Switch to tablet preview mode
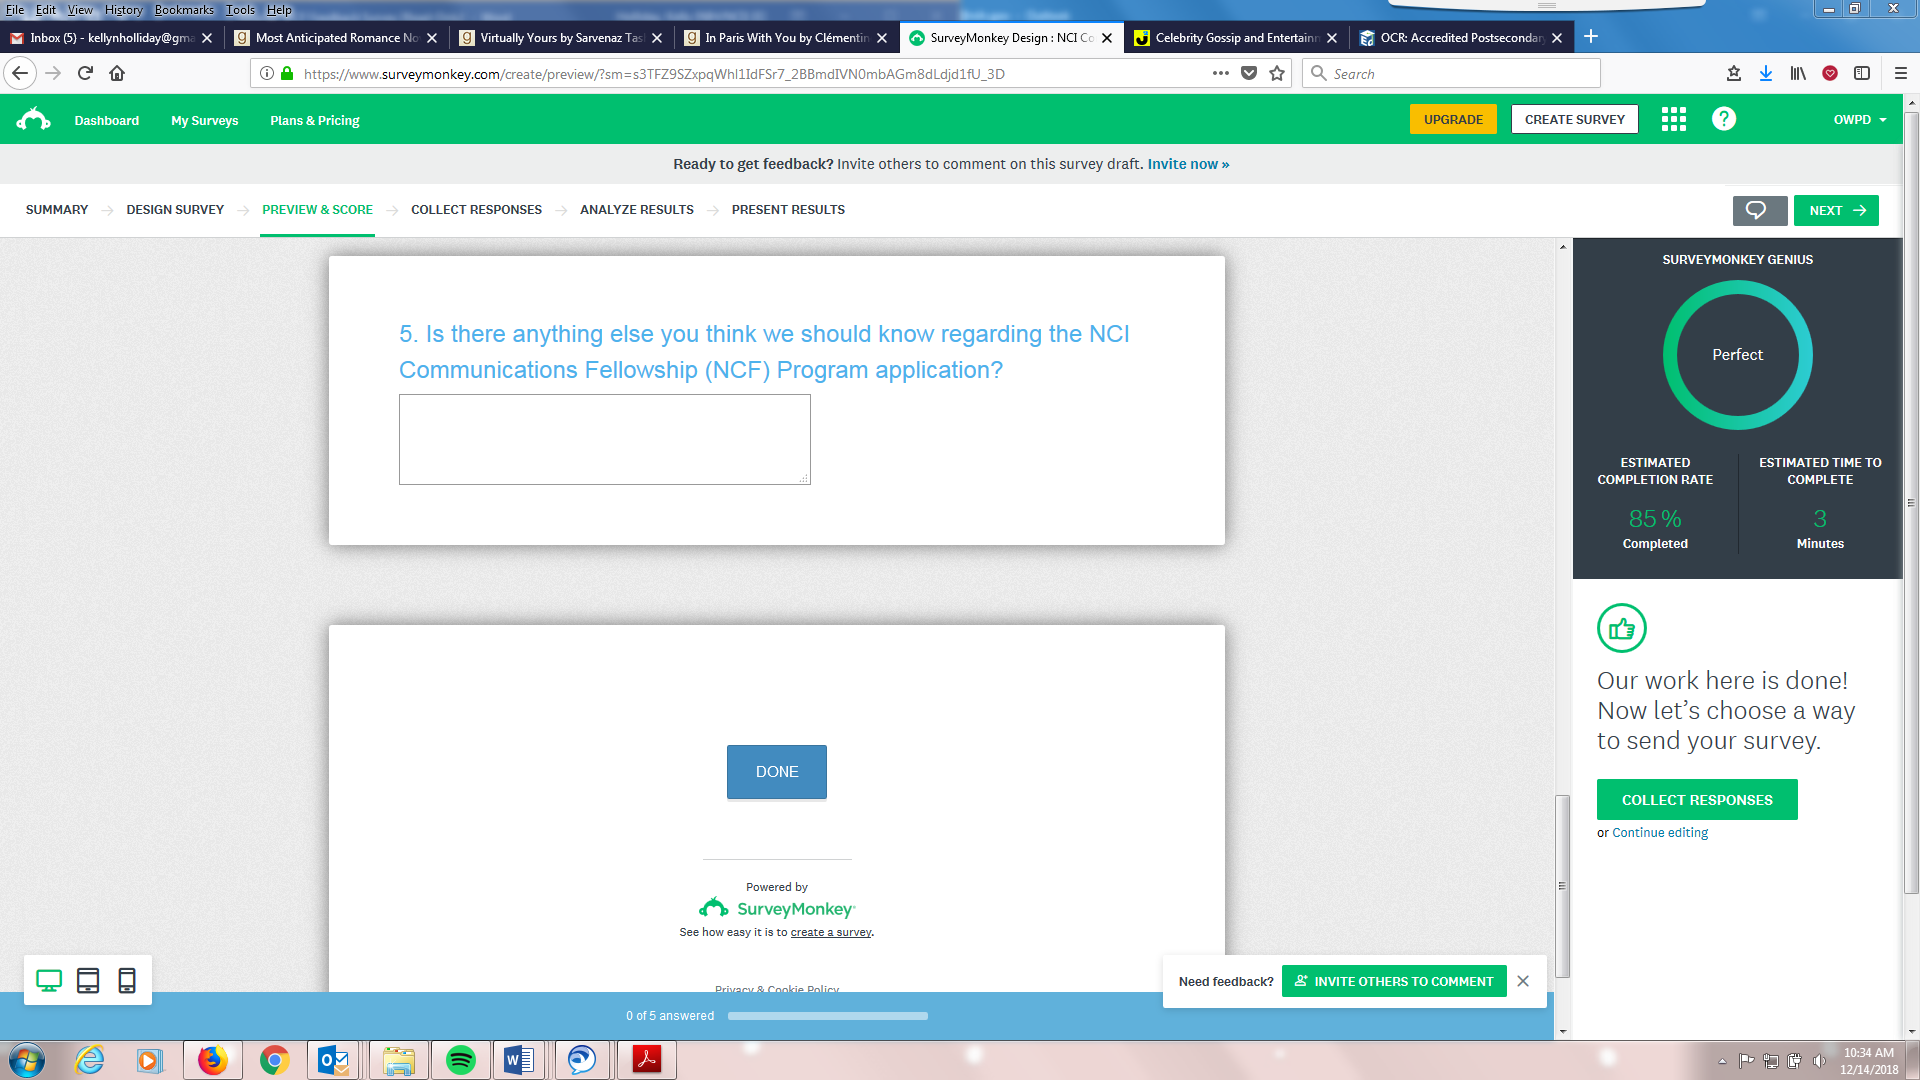The height and width of the screenshot is (1080, 1920). coord(88,981)
